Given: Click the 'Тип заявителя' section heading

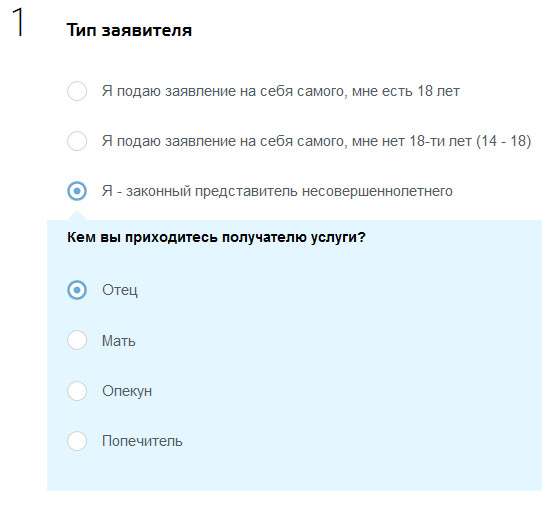Looking at the screenshot, I should tap(129, 30).
